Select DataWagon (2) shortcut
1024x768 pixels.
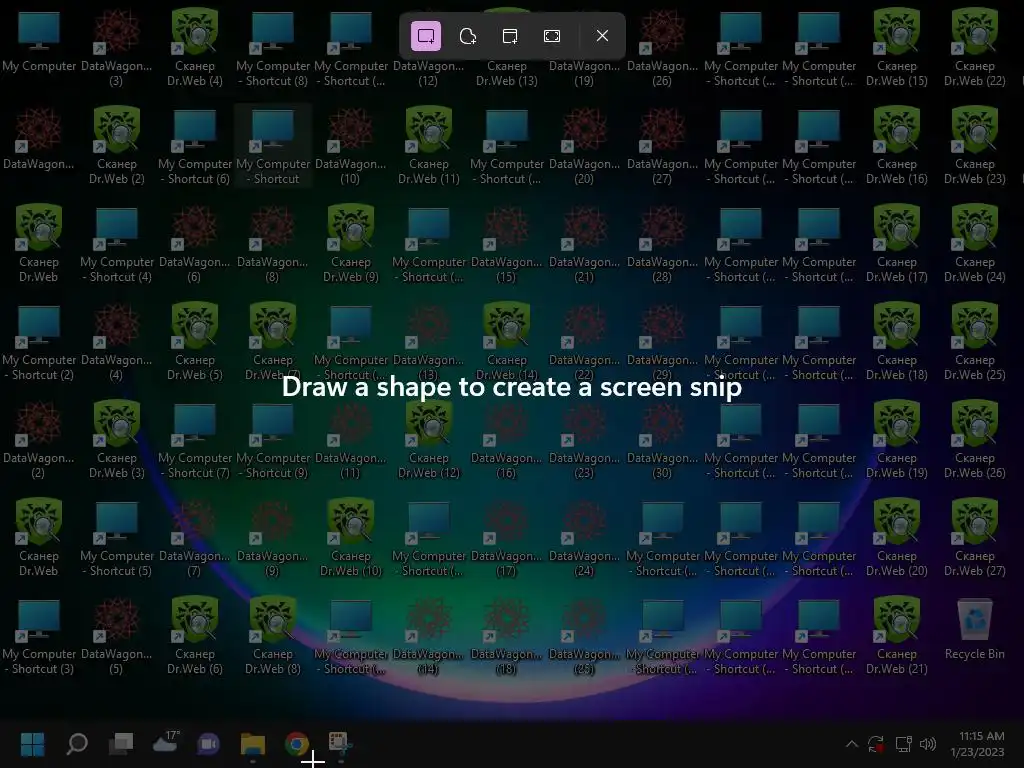pos(39,440)
